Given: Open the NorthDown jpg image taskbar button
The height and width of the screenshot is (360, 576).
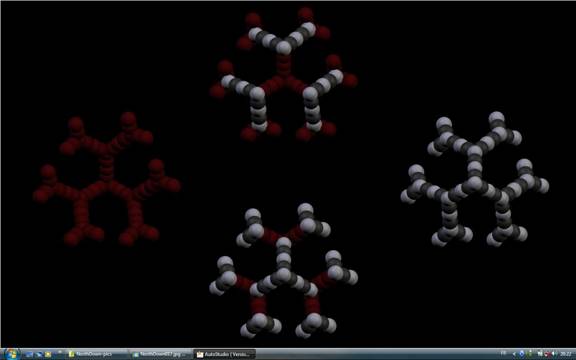Looking at the screenshot, I should [161, 354].
